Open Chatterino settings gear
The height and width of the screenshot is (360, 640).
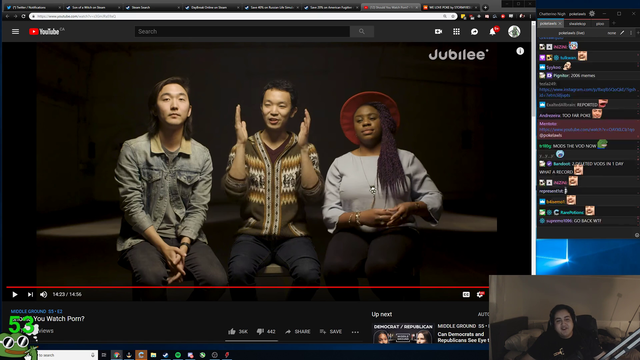592,13
